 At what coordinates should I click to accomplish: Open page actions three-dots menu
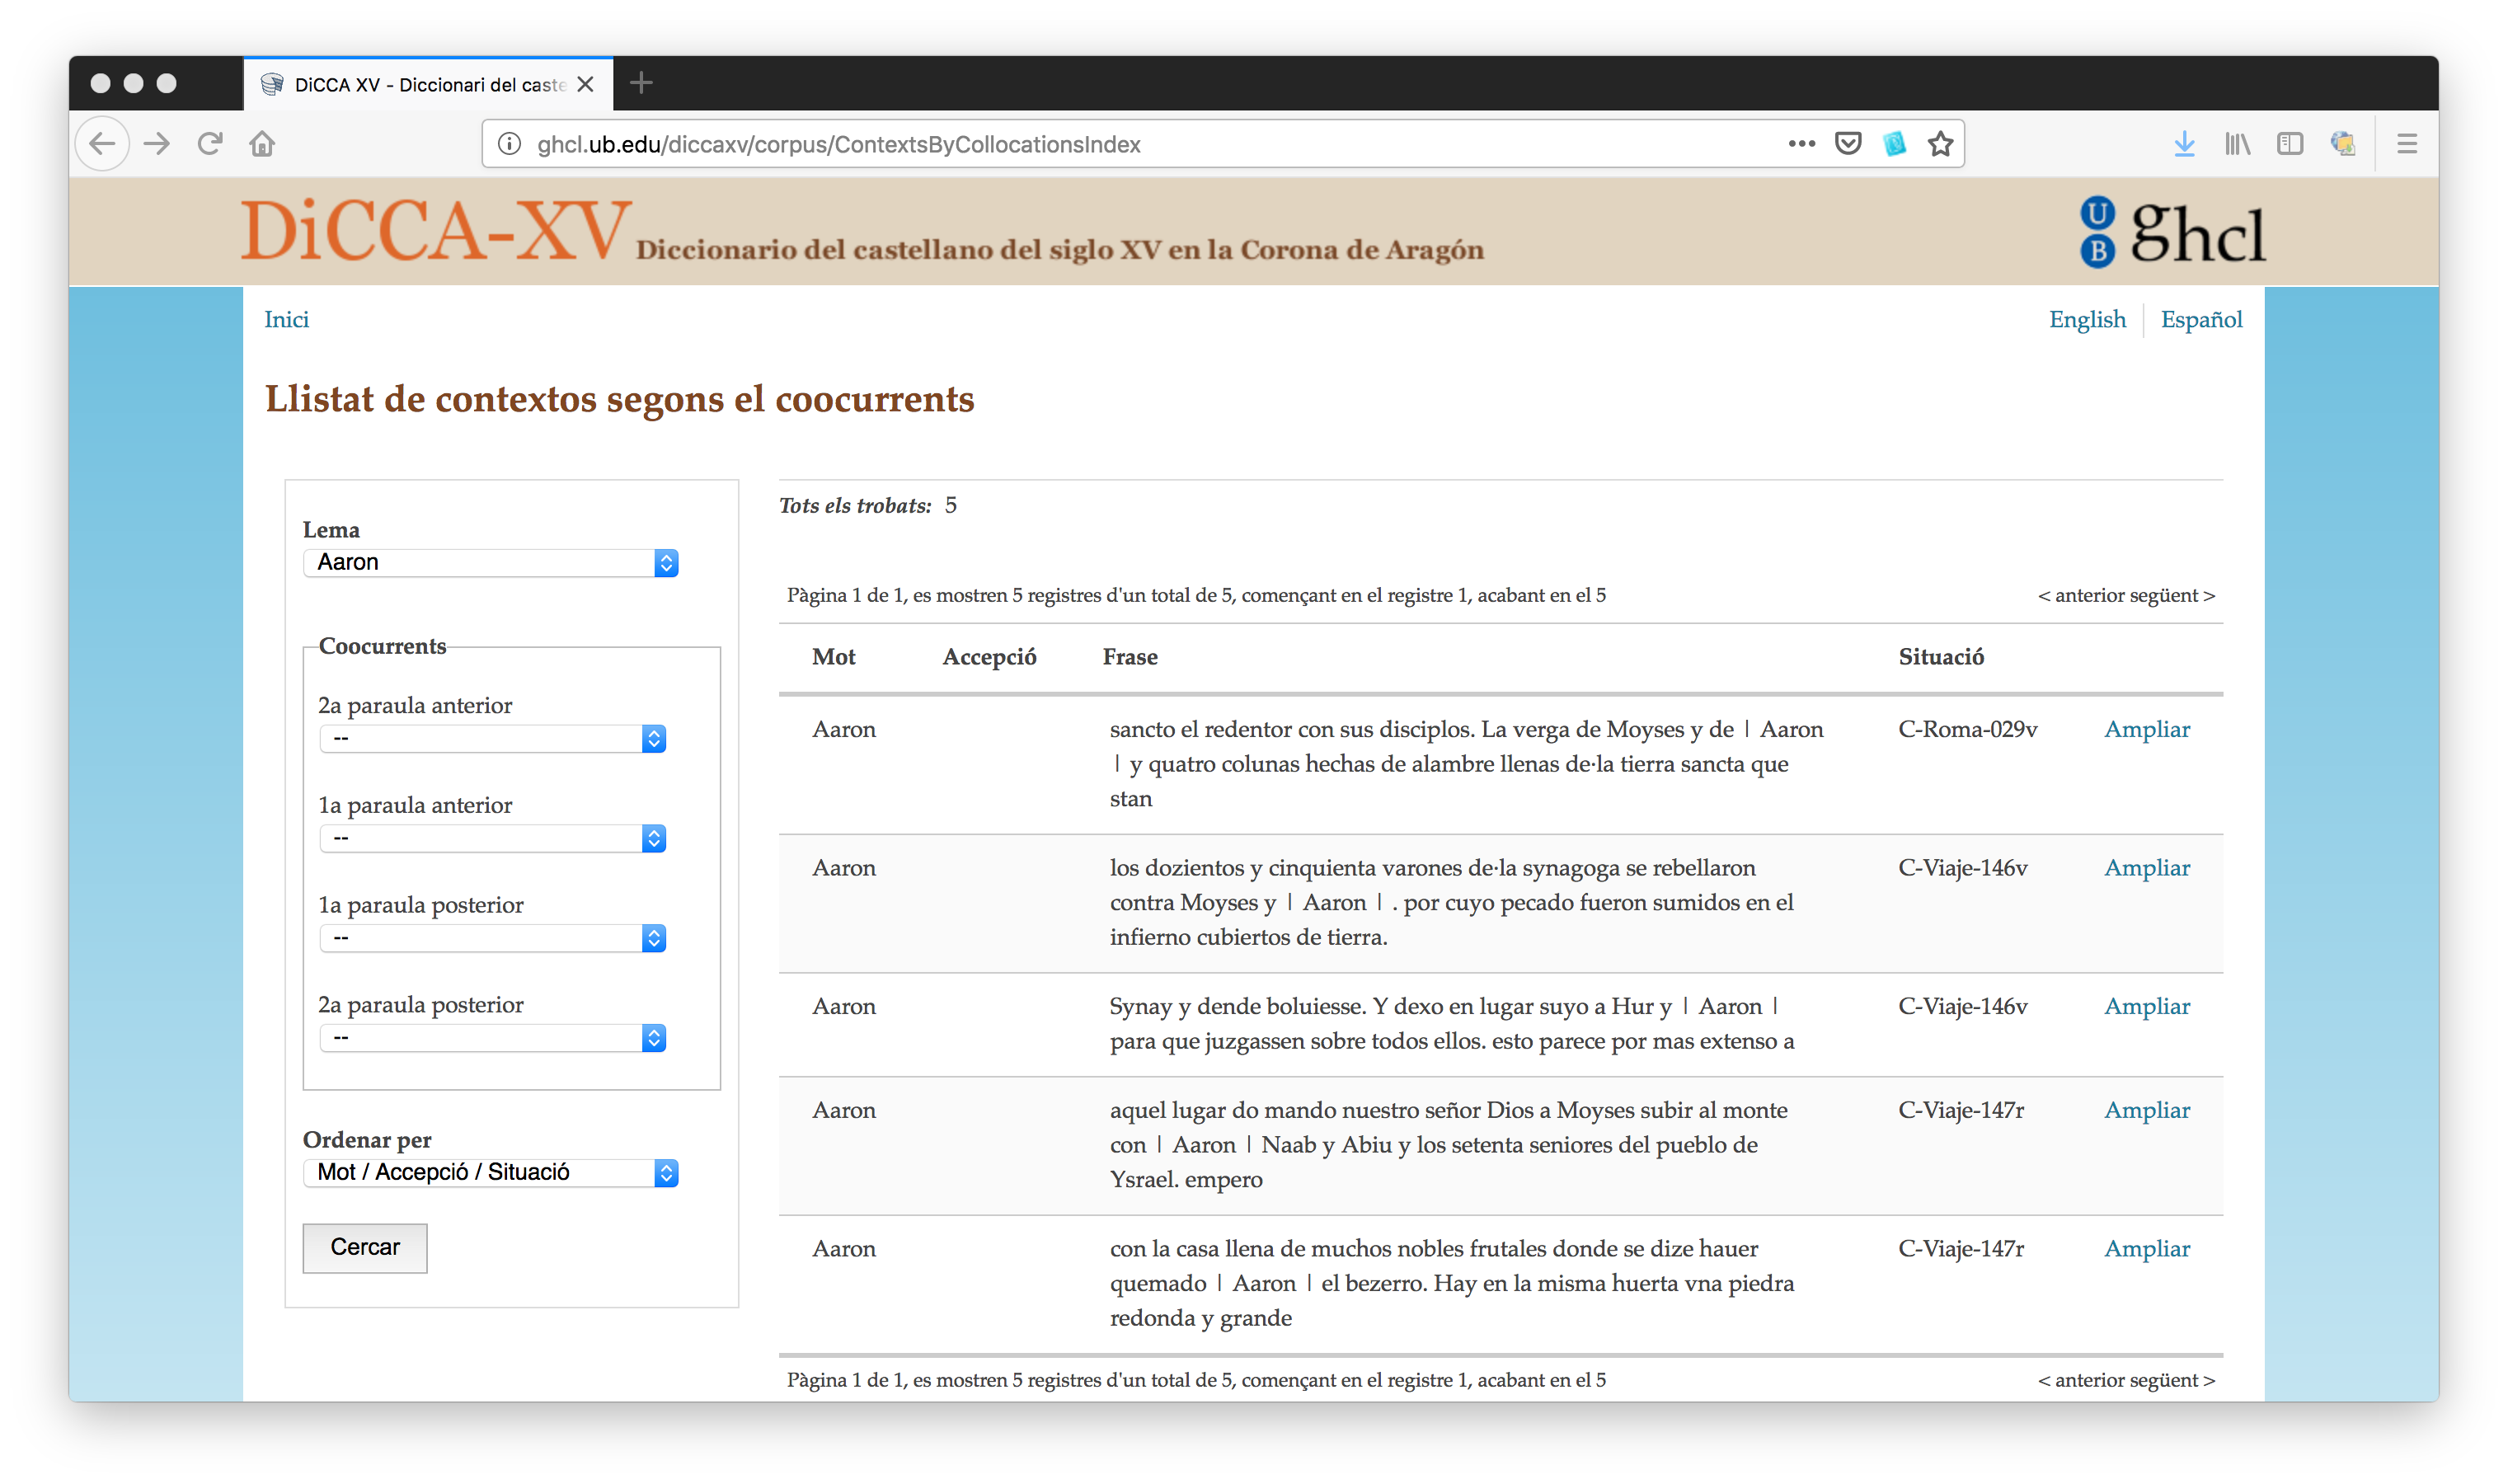(1801, 144)
